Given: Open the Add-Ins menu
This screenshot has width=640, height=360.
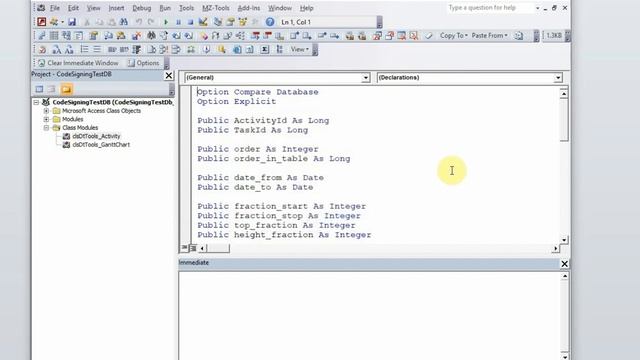Looking at the screenshot, I should pos(249,8).
